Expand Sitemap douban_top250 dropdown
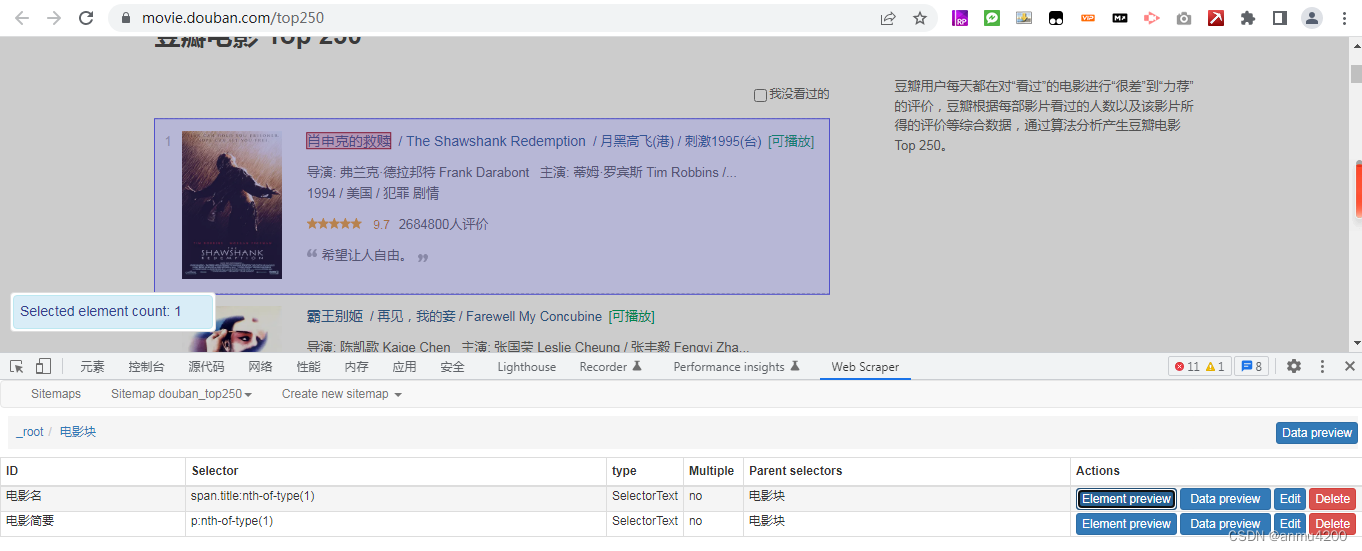The width and height of the screenshot is (1362, 551). point(181,394)
